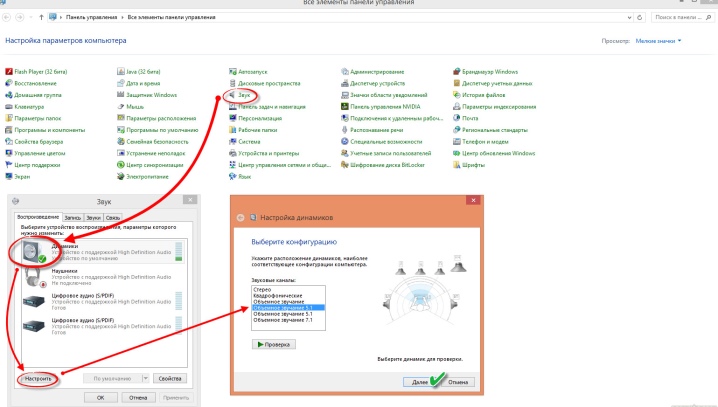
Task: Open Распознавание речи item
Action: (372, 130)
